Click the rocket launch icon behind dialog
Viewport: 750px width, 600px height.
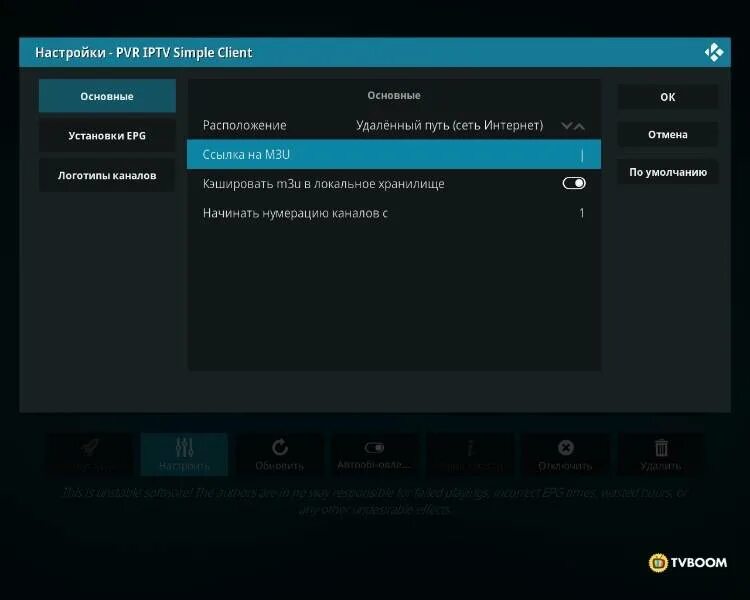click(x=89, y=448)
